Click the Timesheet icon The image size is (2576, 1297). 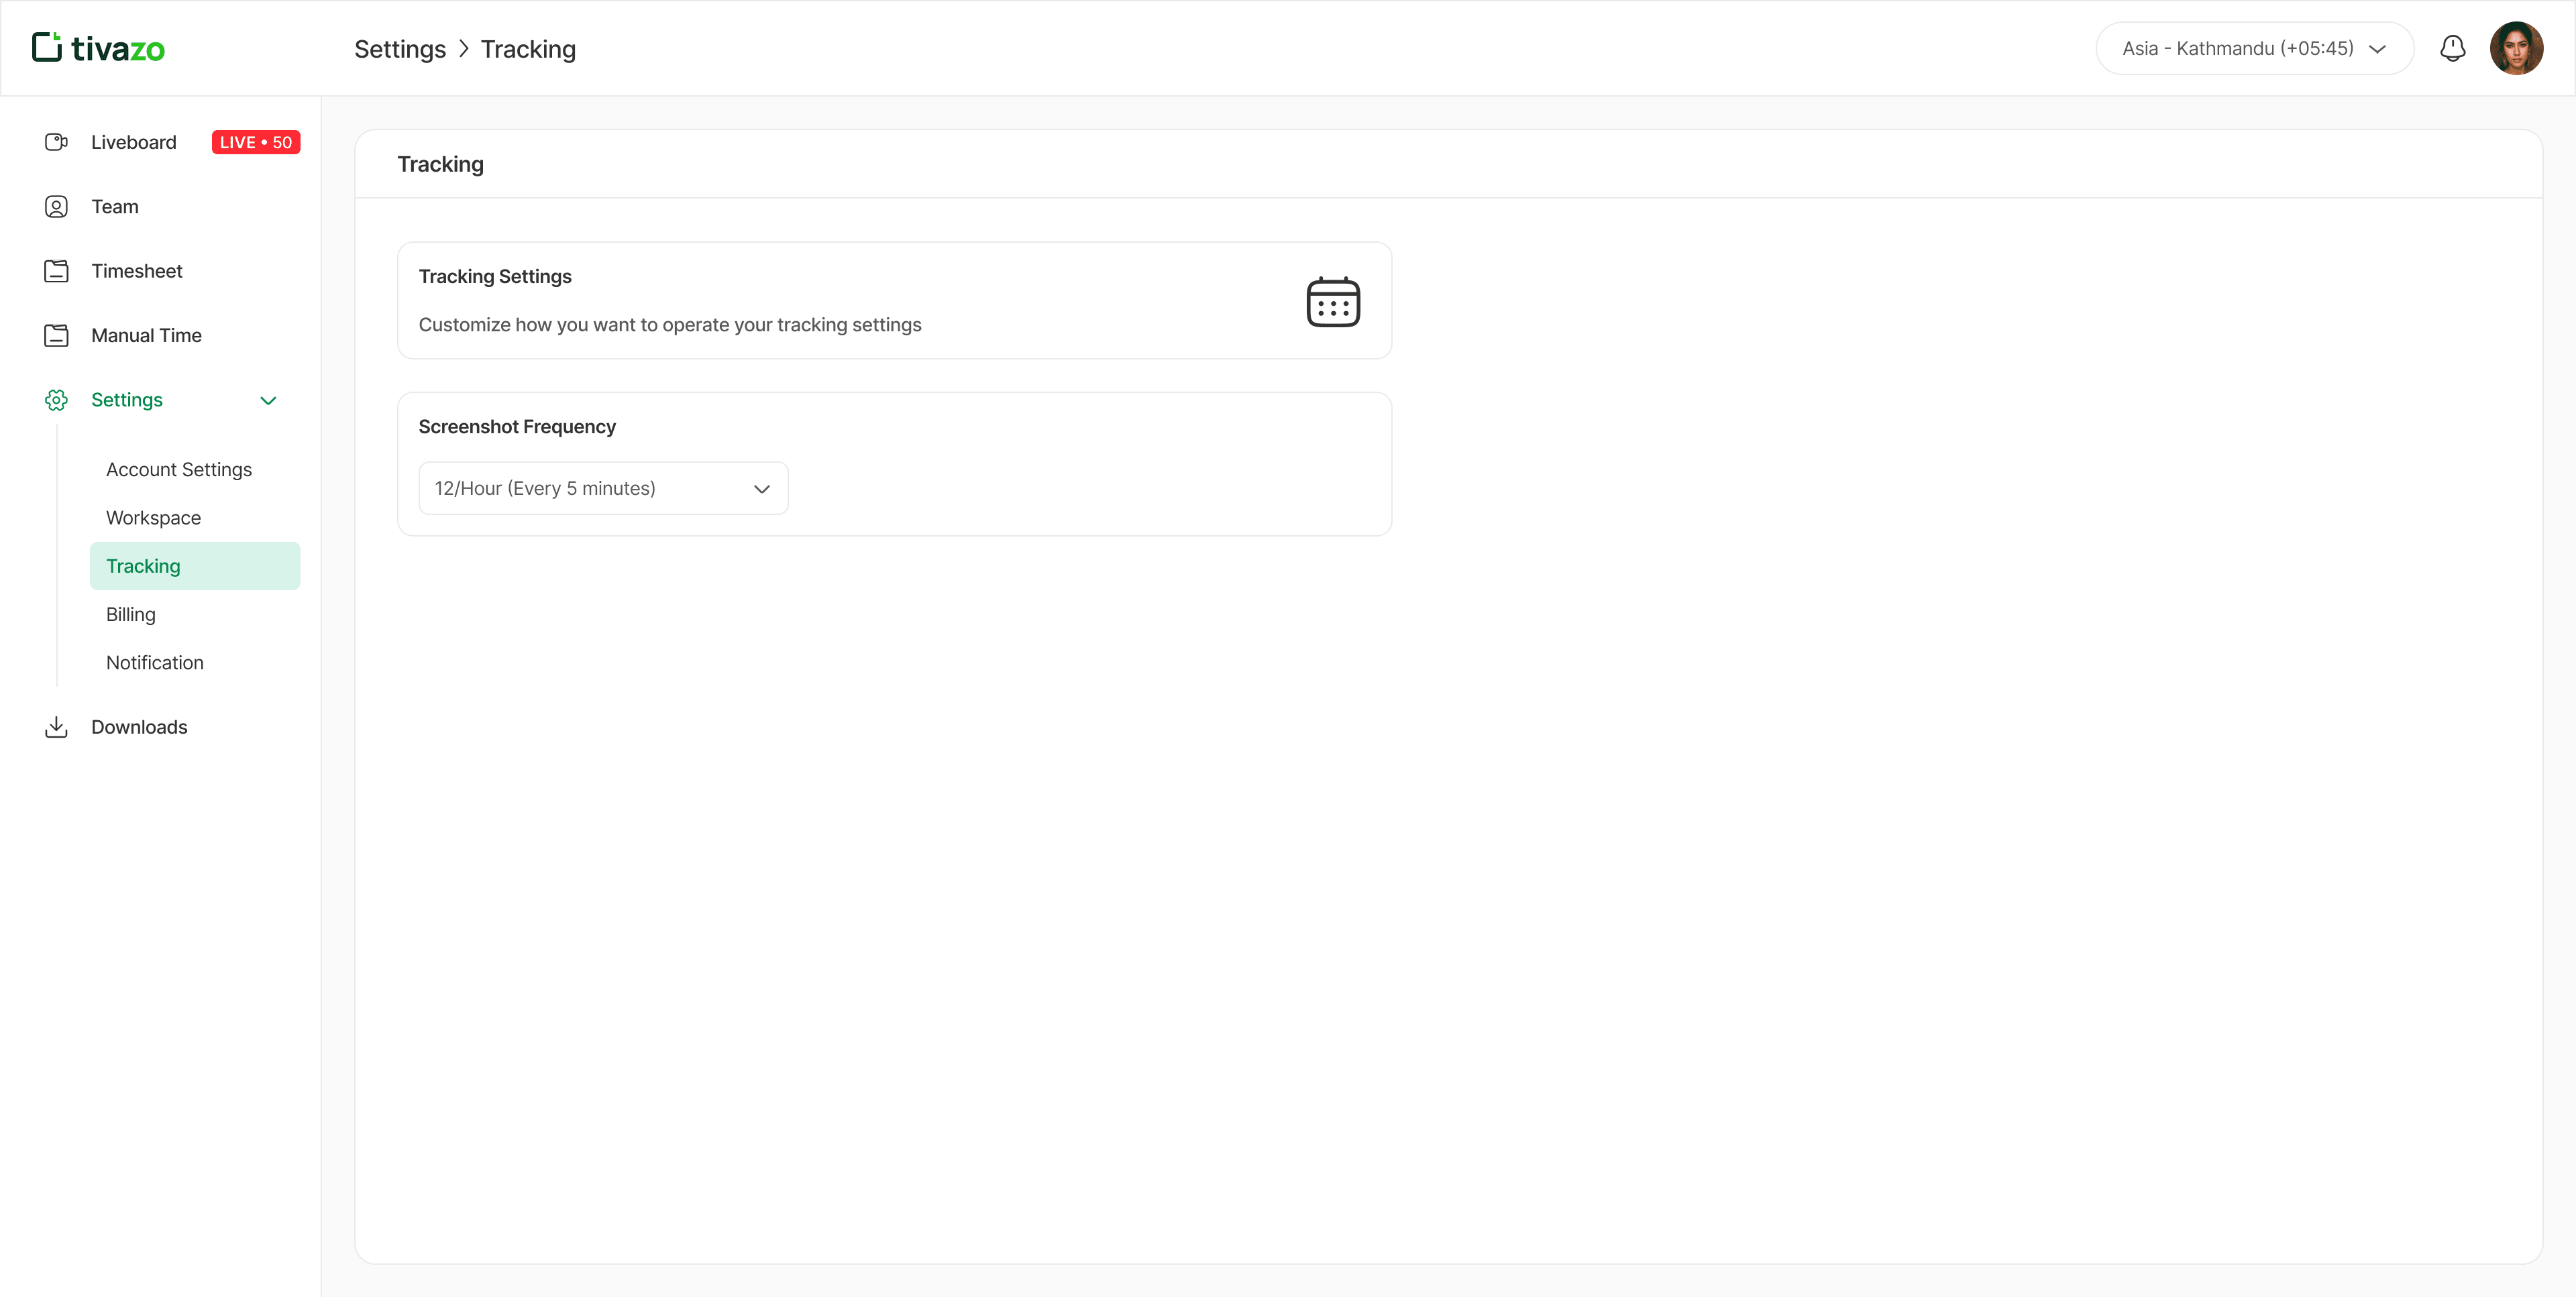pyautogui.click(x=56, y=271)
